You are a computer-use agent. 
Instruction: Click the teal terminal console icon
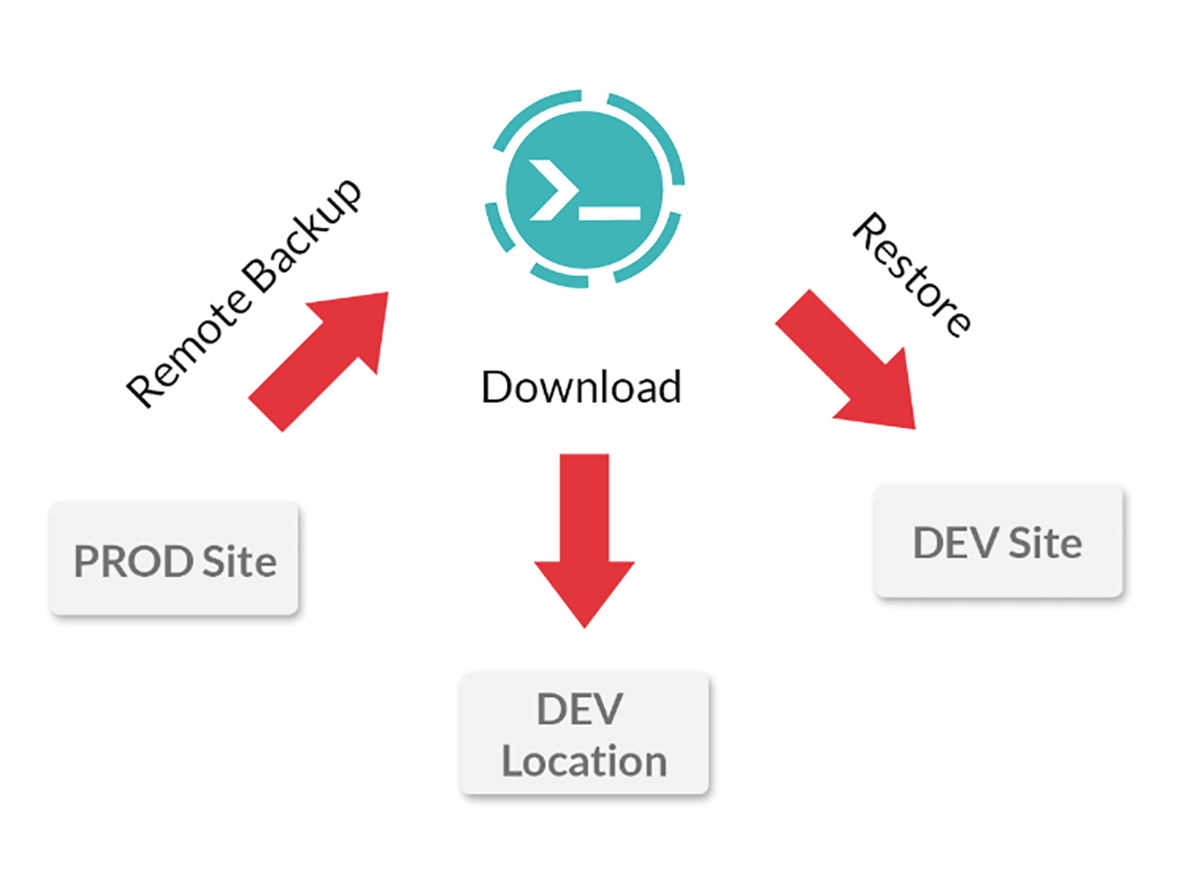583,190
